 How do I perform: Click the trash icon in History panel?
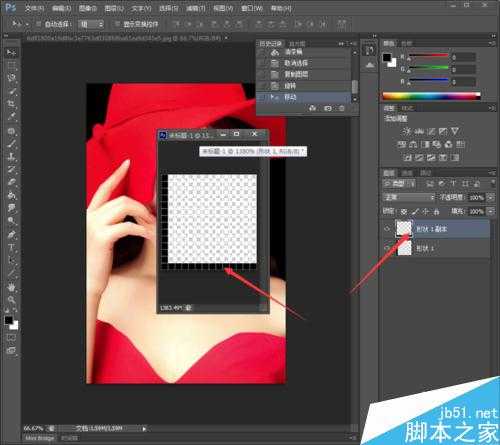[342, 108]
